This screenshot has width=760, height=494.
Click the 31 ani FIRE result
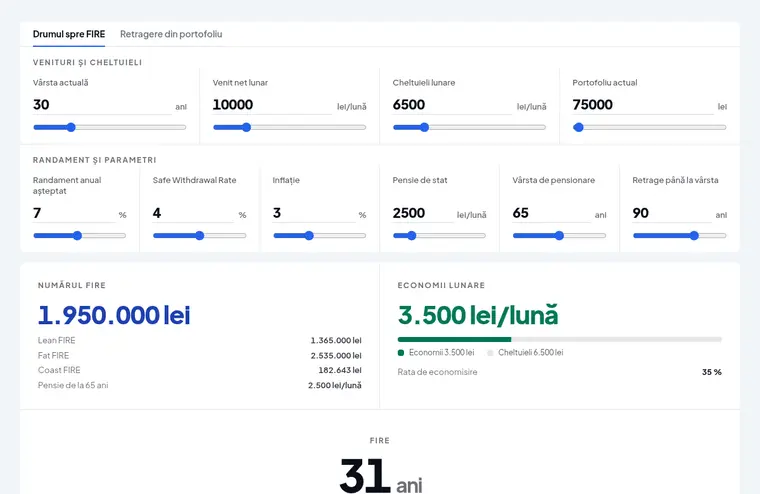(x=380, y=476)
